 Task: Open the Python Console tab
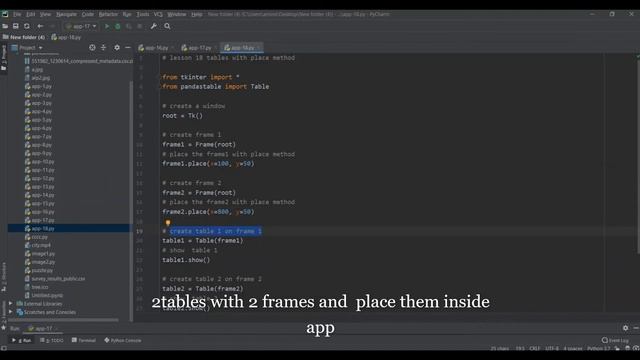(123, 340)
